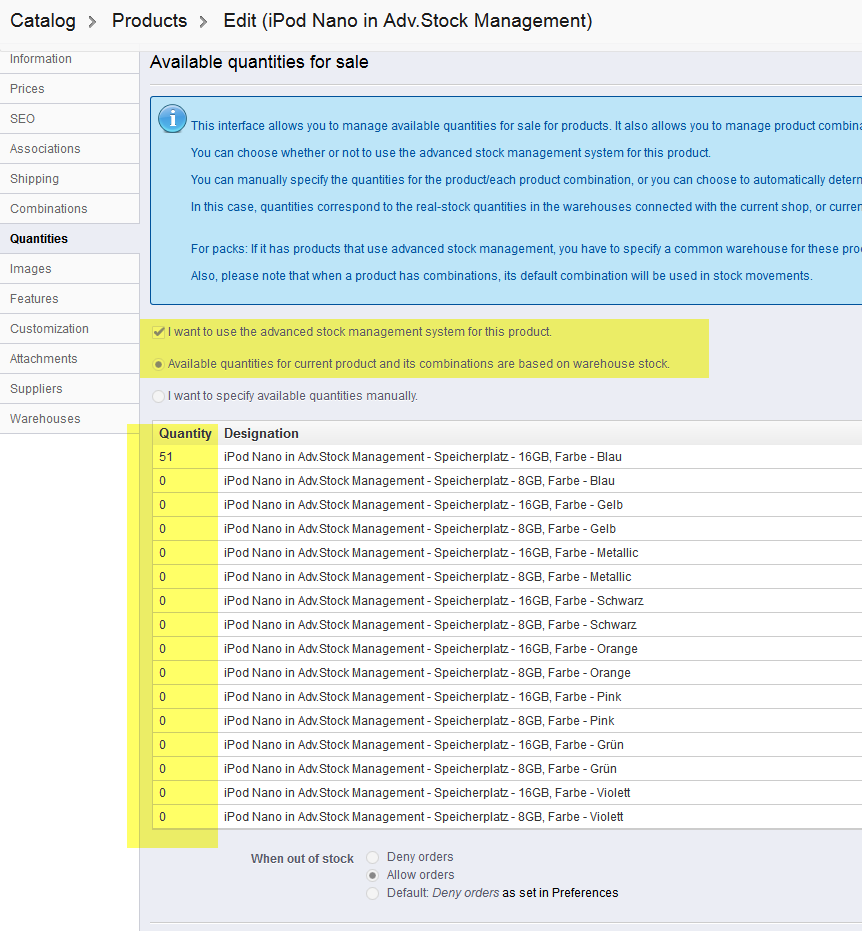Click the Designation column header
Viewport: 862px width, 931px height.
click(x=261, y=433)
